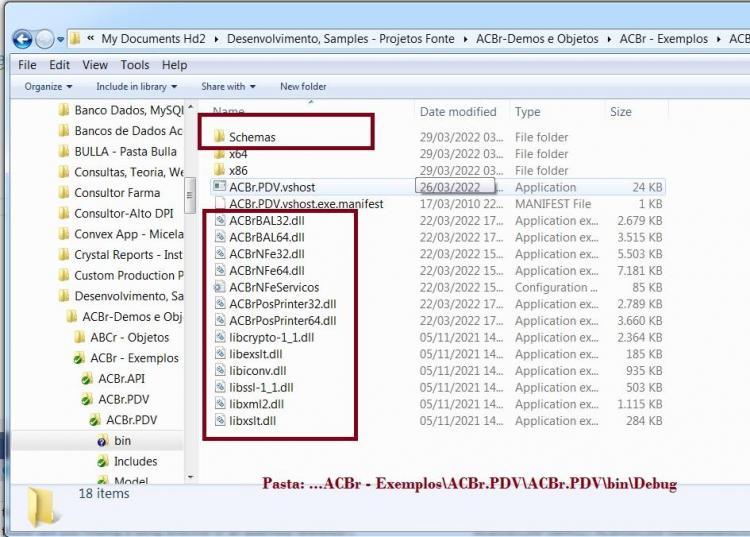Select the bin folder in tree
The height and width of the screenshot is (537, 750).
point(114,441)
